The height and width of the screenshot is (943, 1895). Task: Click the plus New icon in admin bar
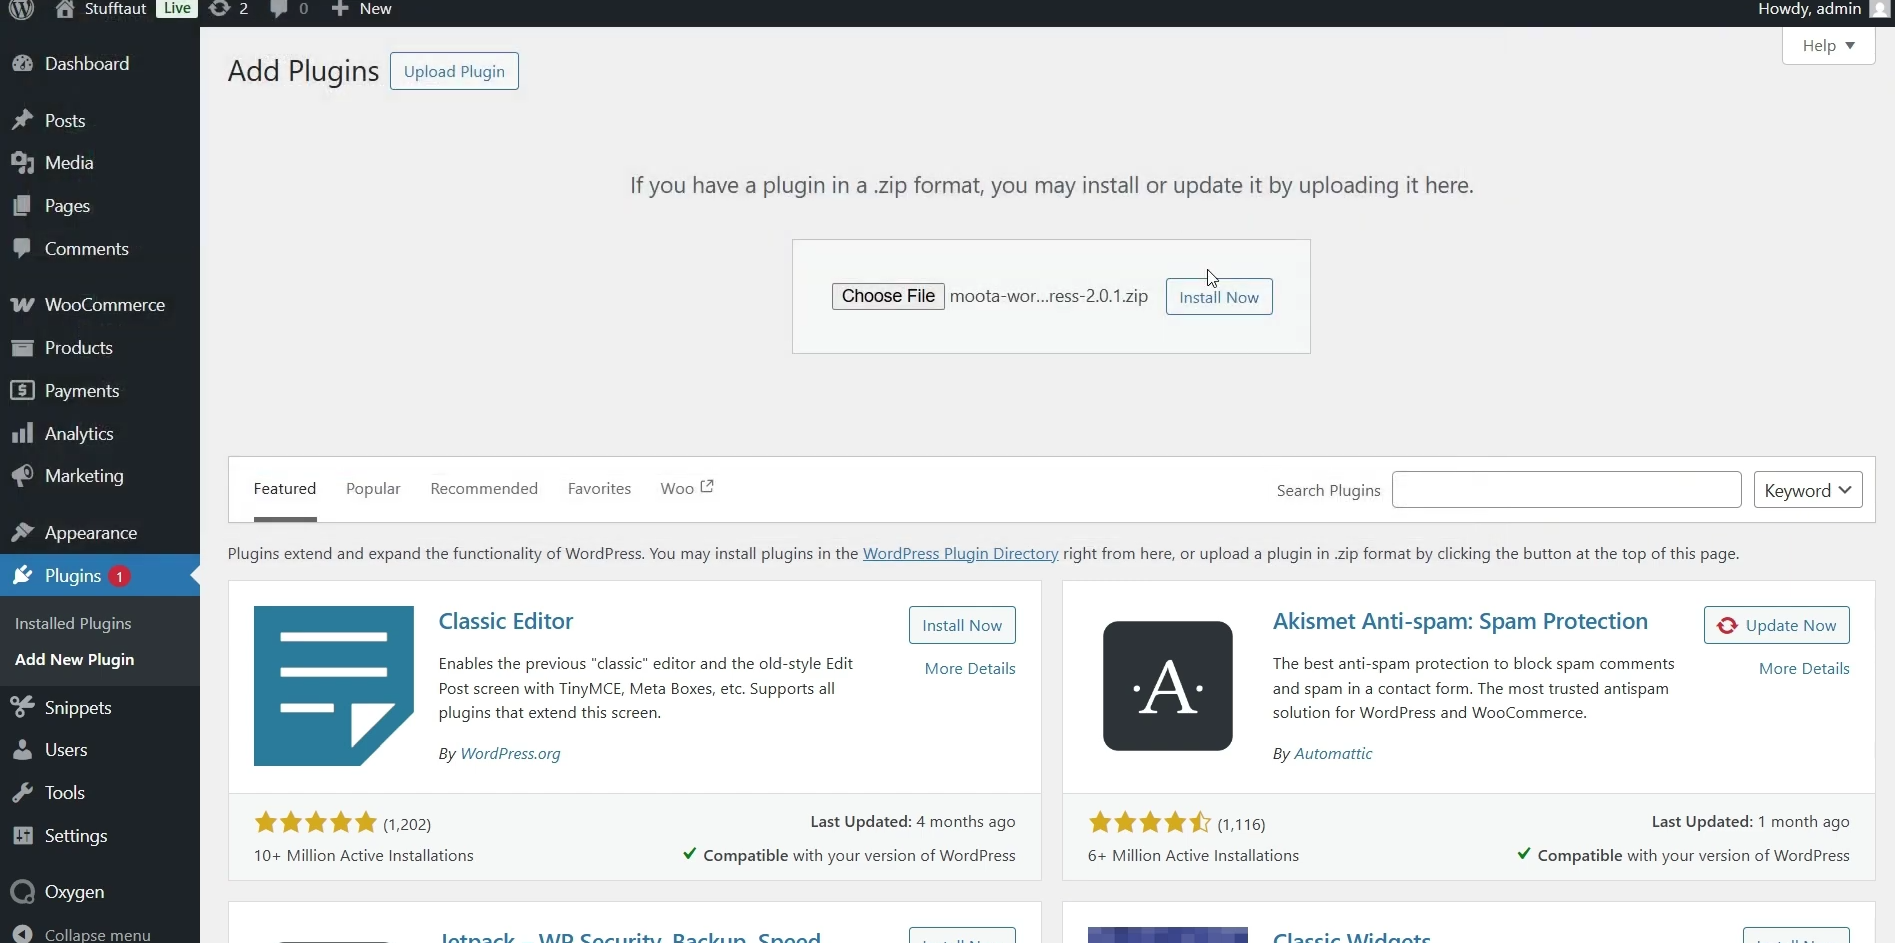click(x=340, y=9)
